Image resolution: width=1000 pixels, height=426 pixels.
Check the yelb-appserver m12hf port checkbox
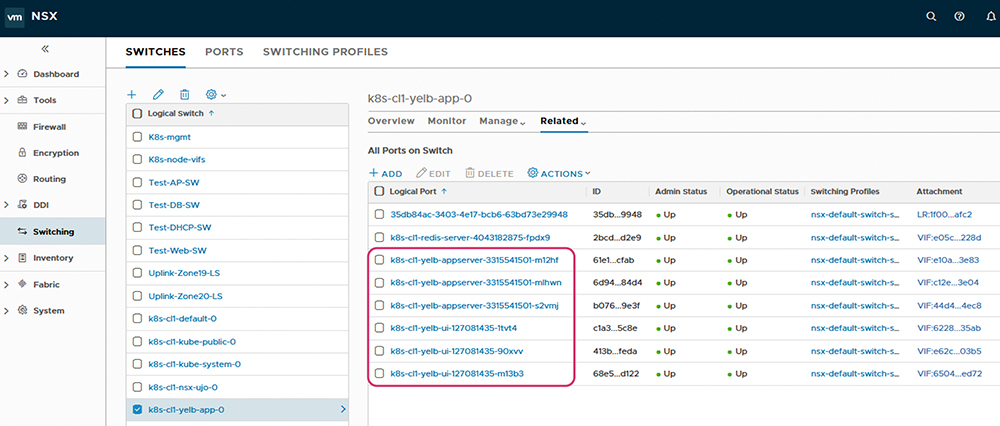click(379, 260)
